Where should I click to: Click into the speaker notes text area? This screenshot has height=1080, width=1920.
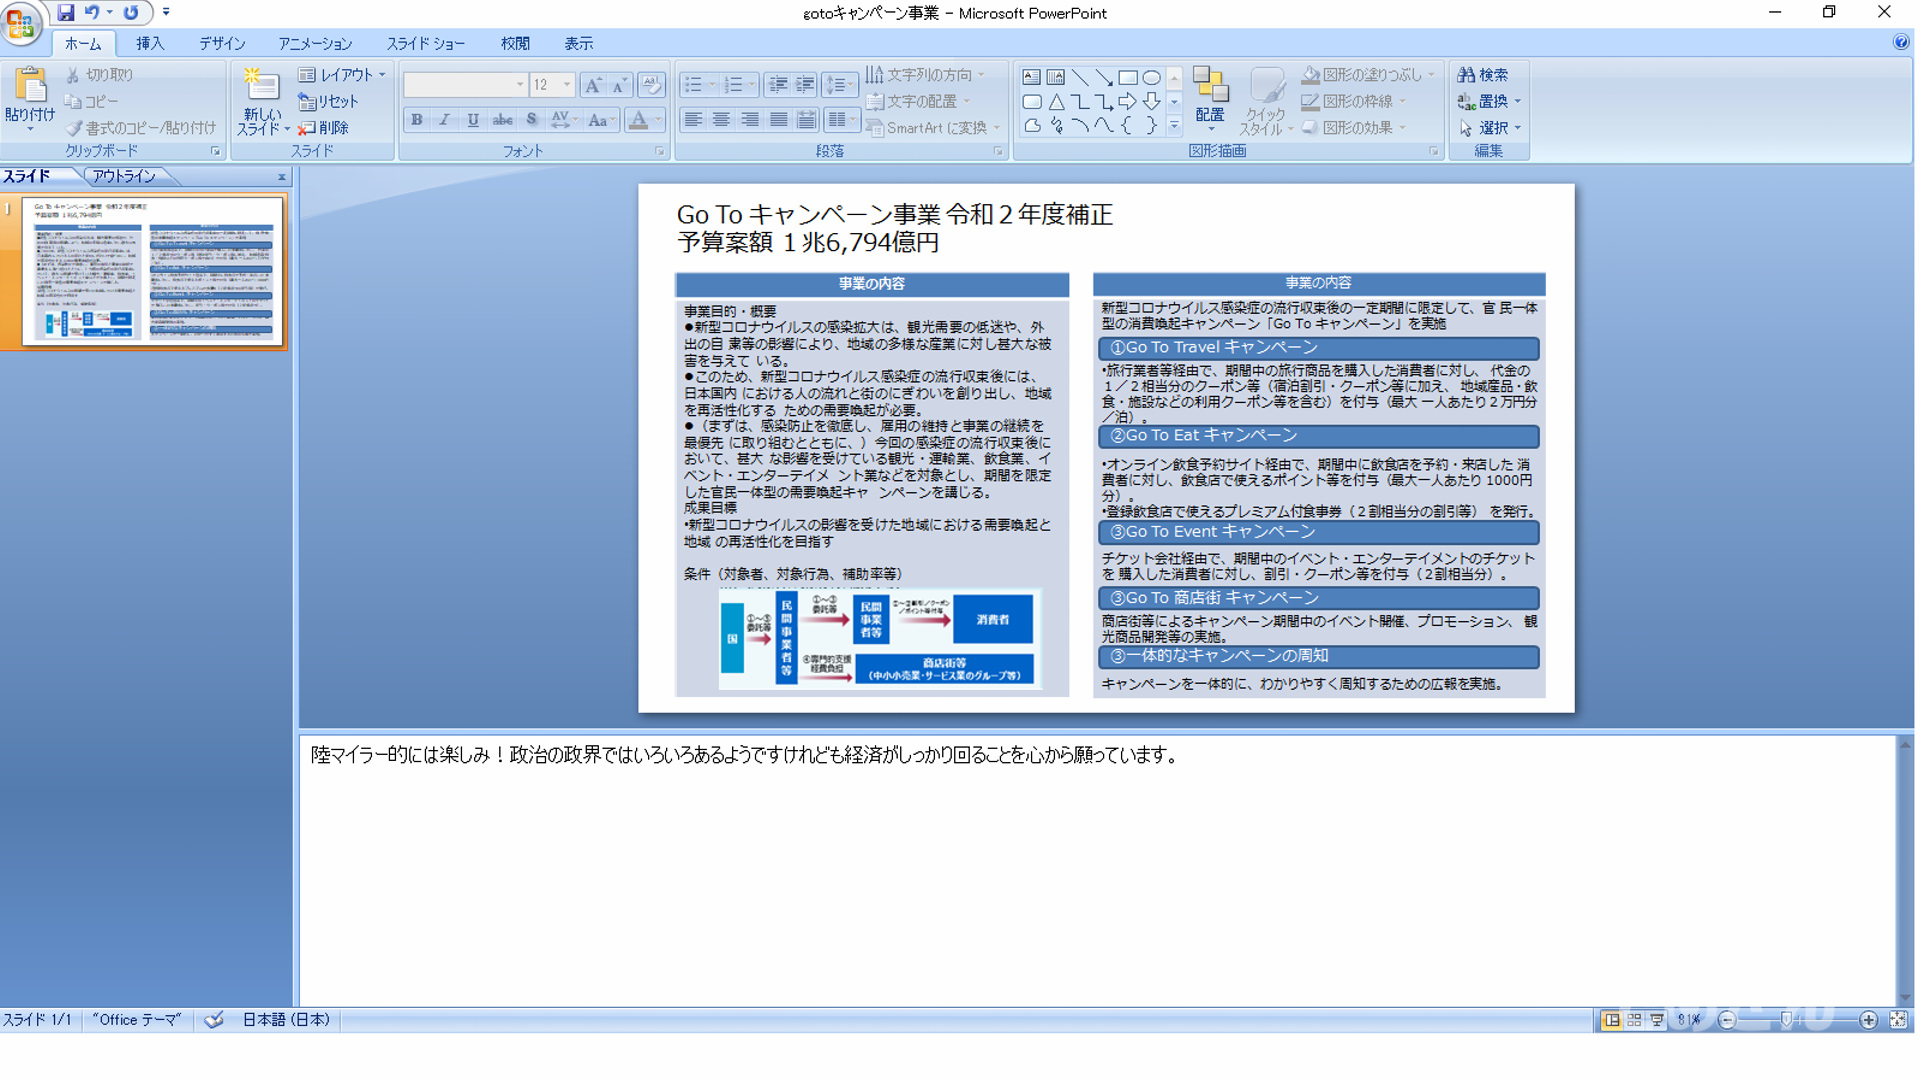1097,870
